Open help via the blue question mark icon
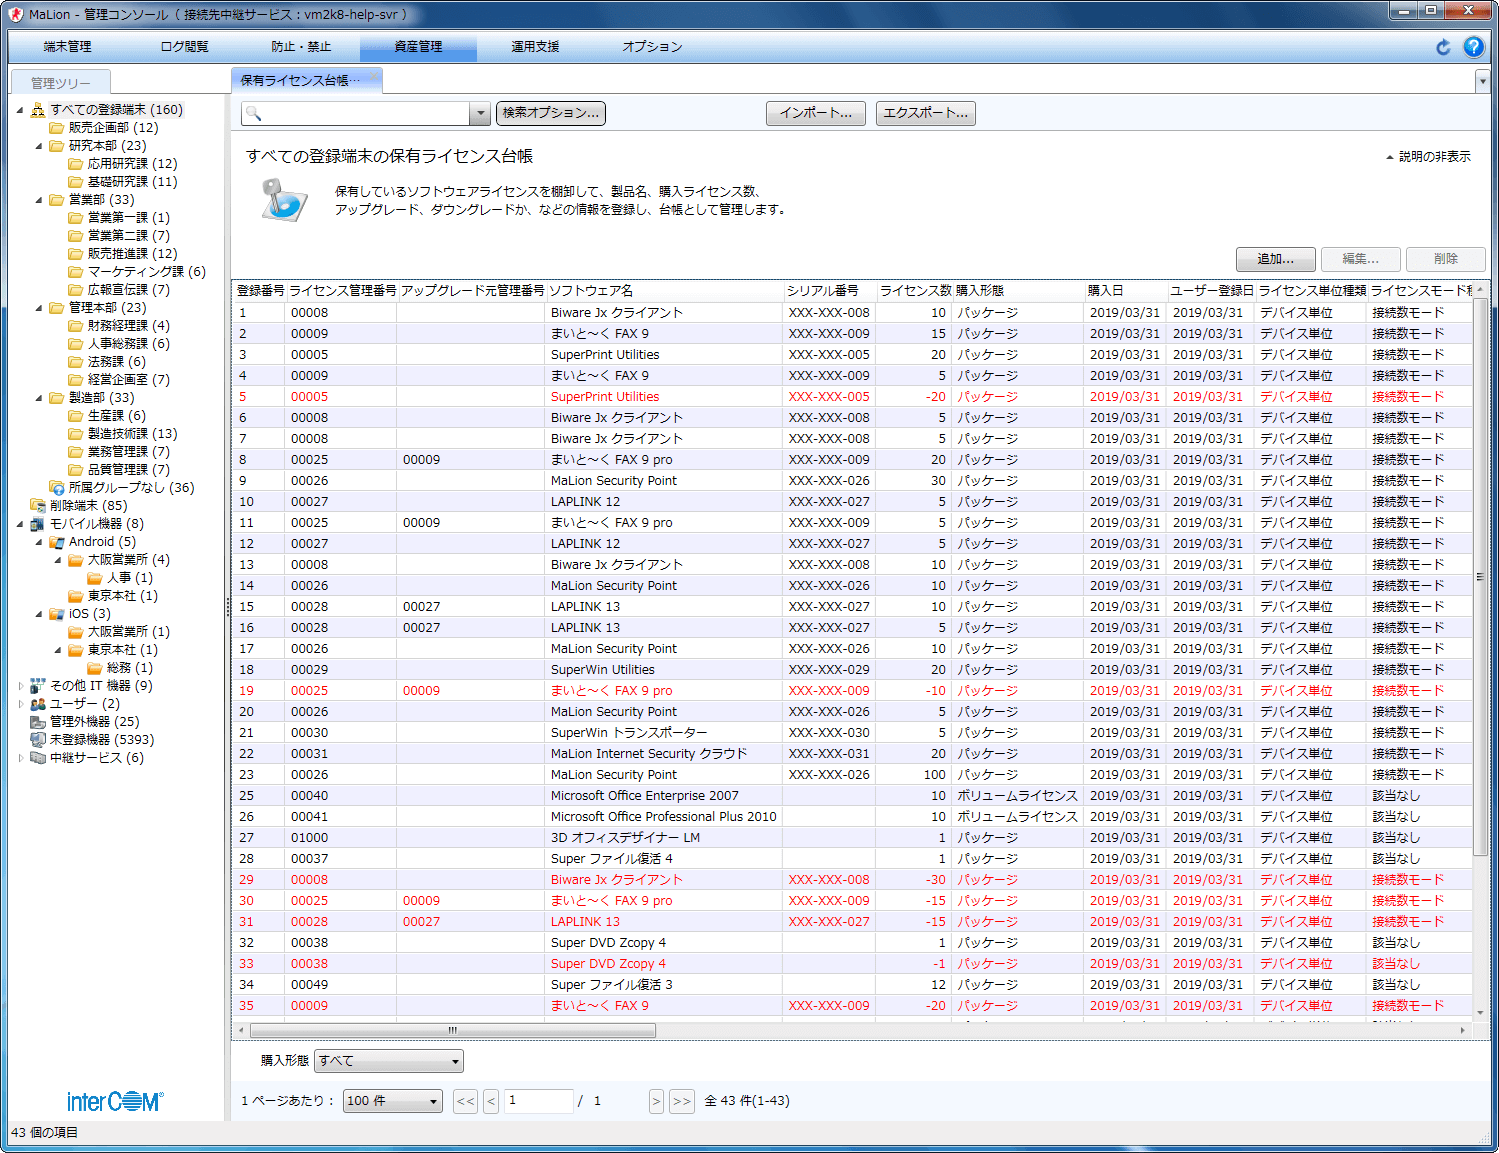1499x1153 pixels. click(1473, 47)
